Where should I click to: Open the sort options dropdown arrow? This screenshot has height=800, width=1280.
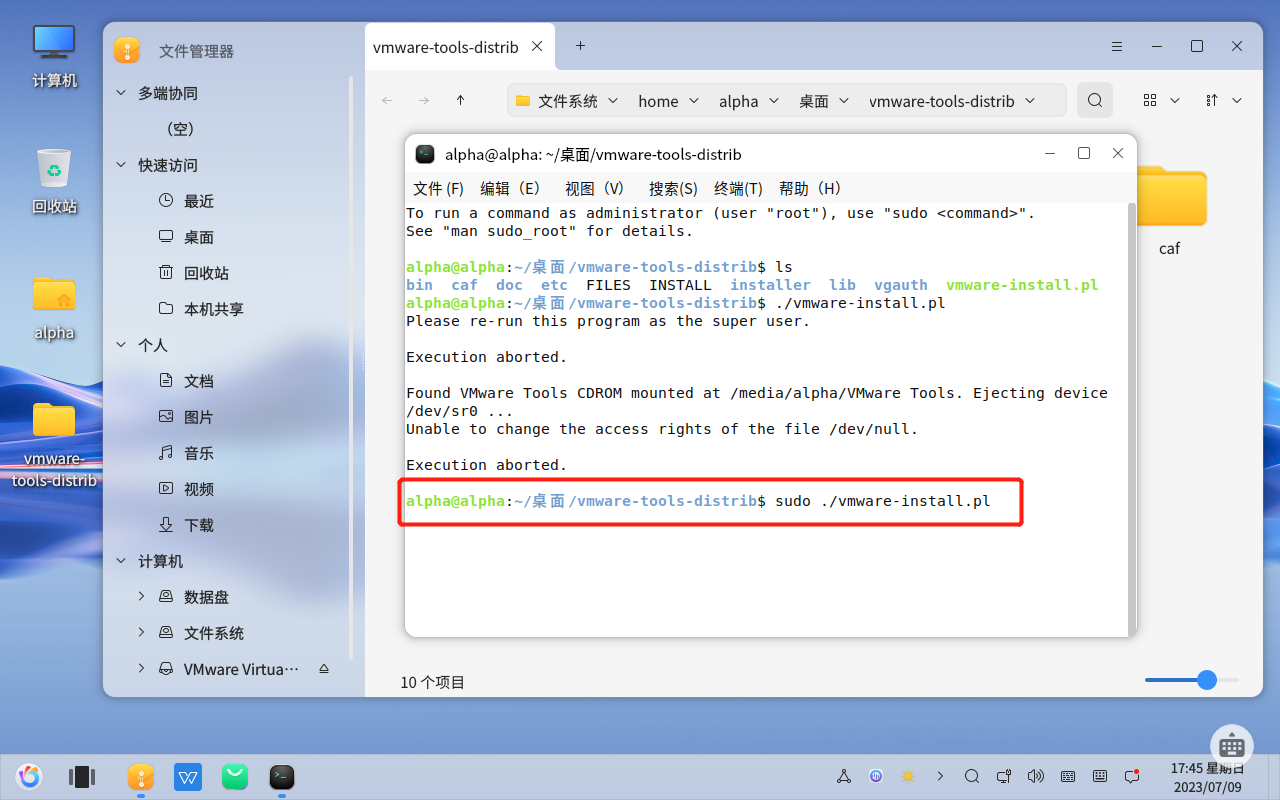[x=1237, y=100]
